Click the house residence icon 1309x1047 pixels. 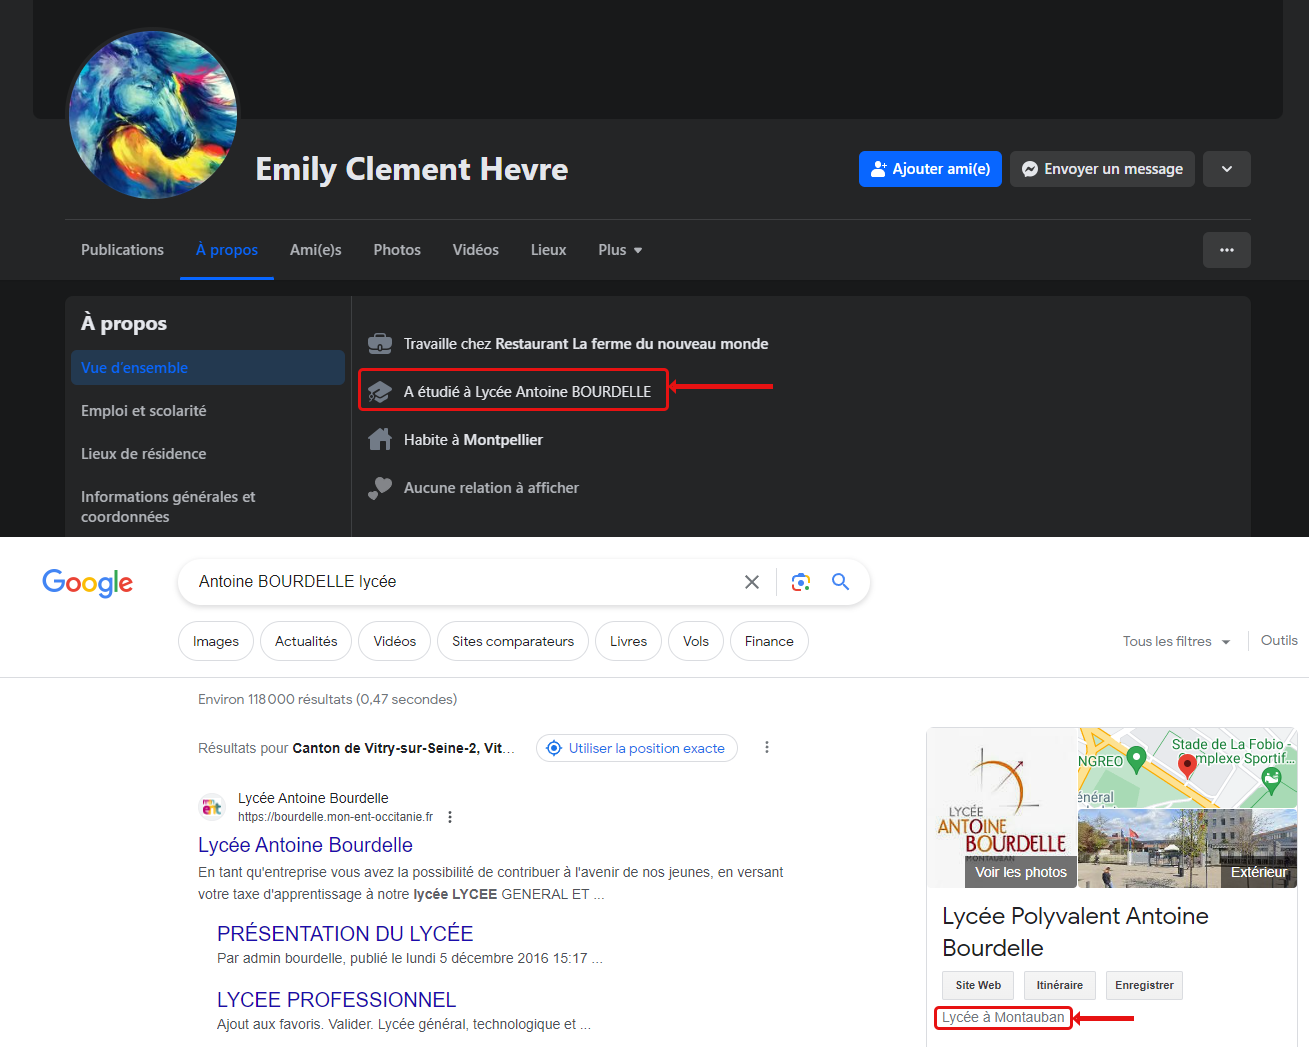[x=380, y=440]
